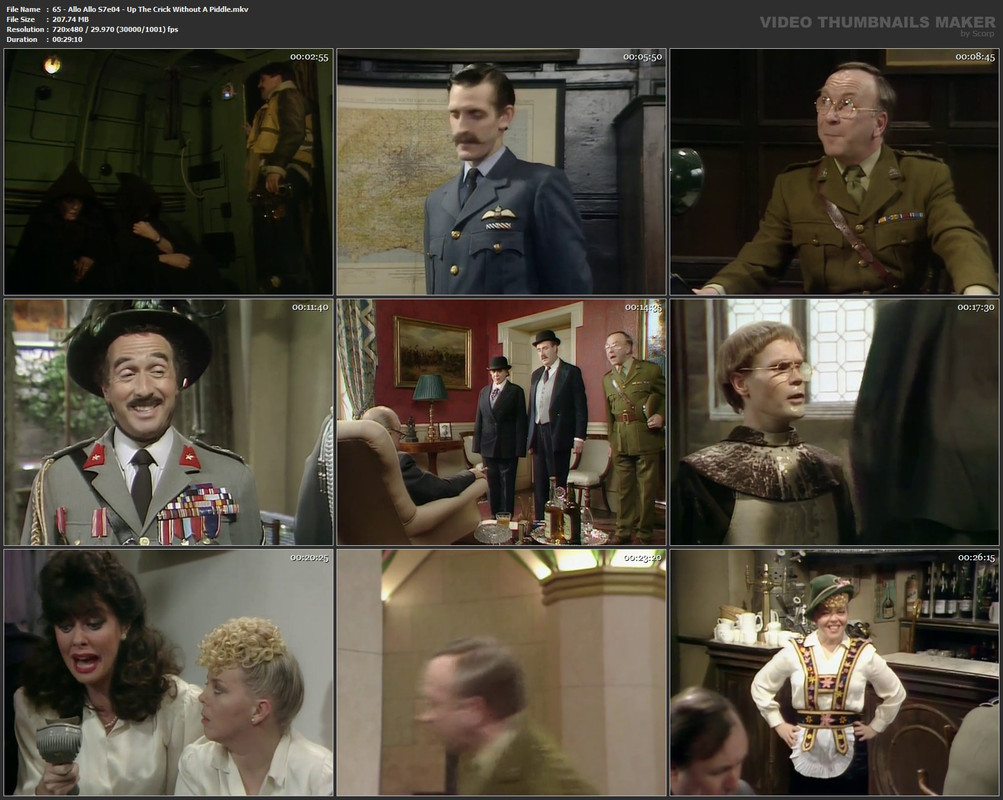Select the thumbnail stamped 00:23:20

pyautogui.click(x=502, y=673)
